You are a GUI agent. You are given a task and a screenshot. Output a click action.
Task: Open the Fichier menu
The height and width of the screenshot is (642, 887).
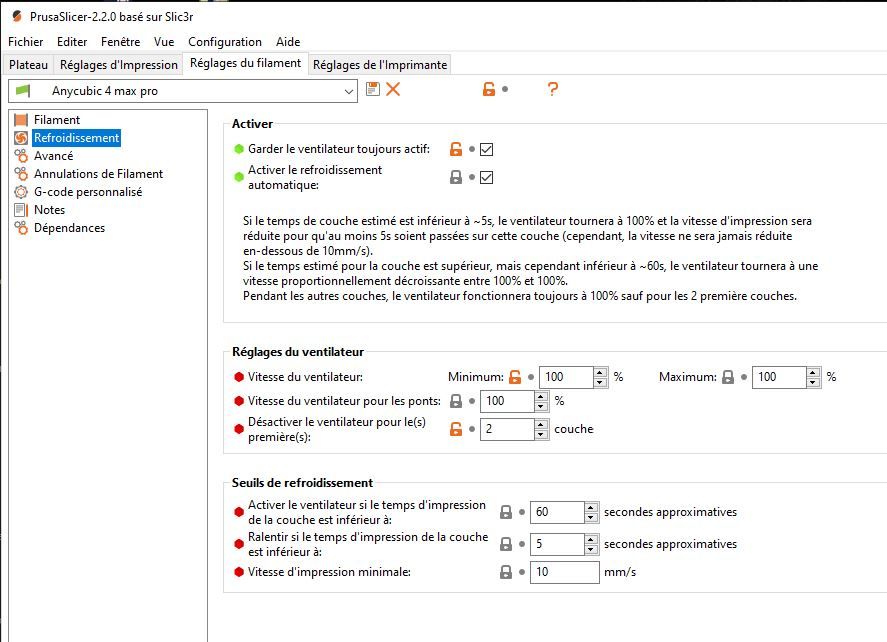(x=25, y=42)
